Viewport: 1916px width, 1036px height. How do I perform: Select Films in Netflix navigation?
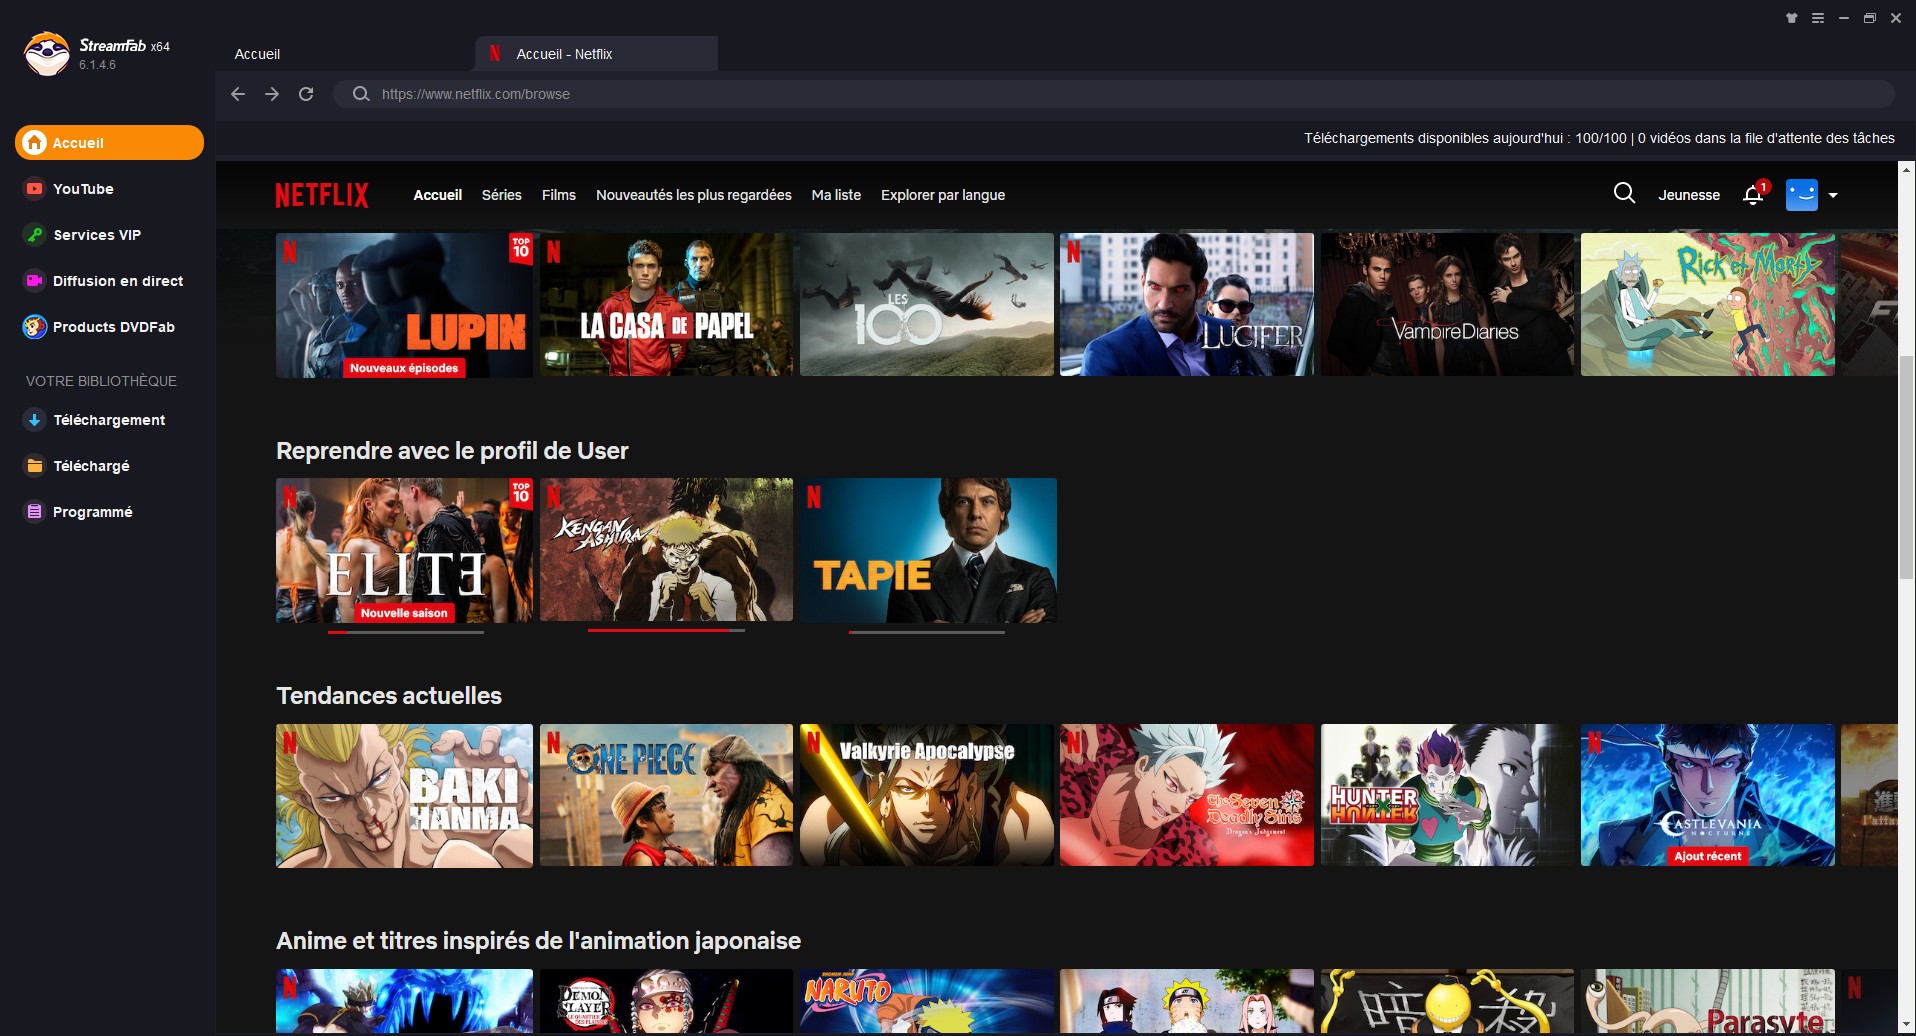pyautogui.click(x=559, y=195)
